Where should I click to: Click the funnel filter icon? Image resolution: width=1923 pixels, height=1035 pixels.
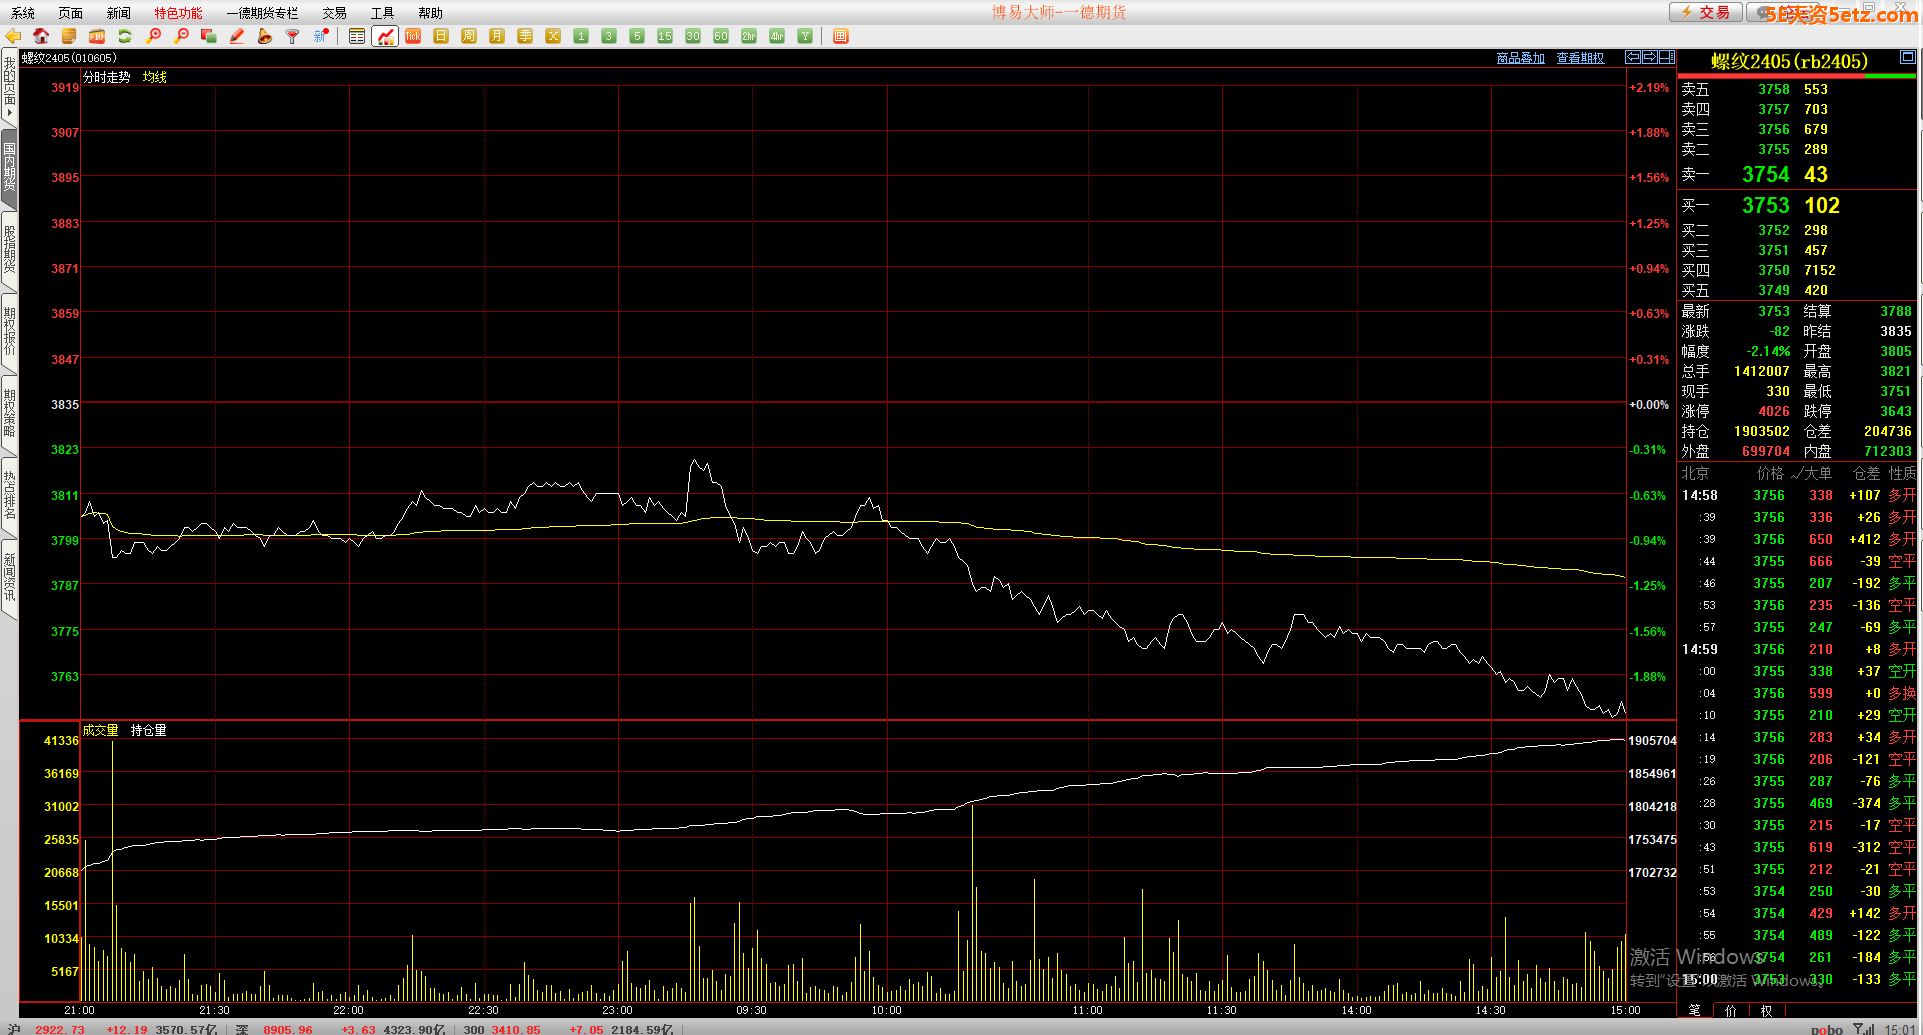[x=293, y=36]
